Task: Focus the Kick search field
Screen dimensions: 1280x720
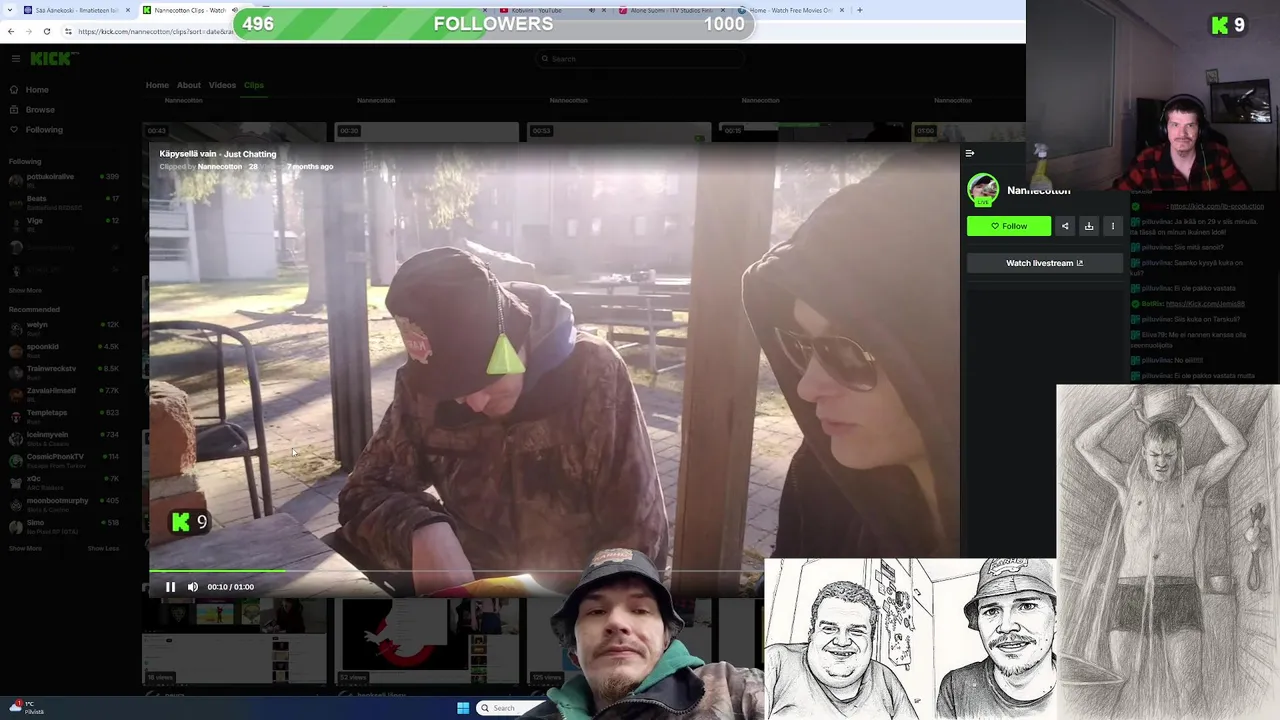Action: [x=640, y=59]
